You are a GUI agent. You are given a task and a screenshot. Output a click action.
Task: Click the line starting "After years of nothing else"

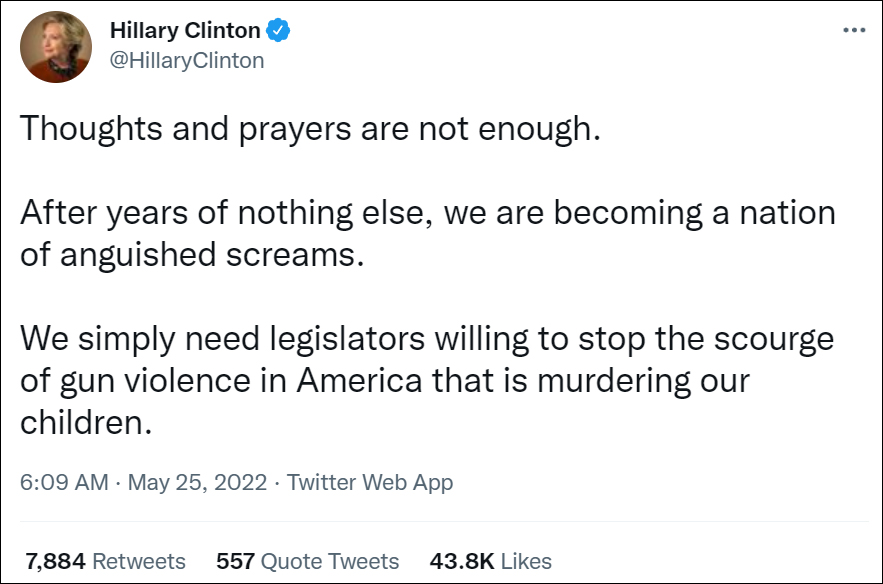tap(427, 212)
